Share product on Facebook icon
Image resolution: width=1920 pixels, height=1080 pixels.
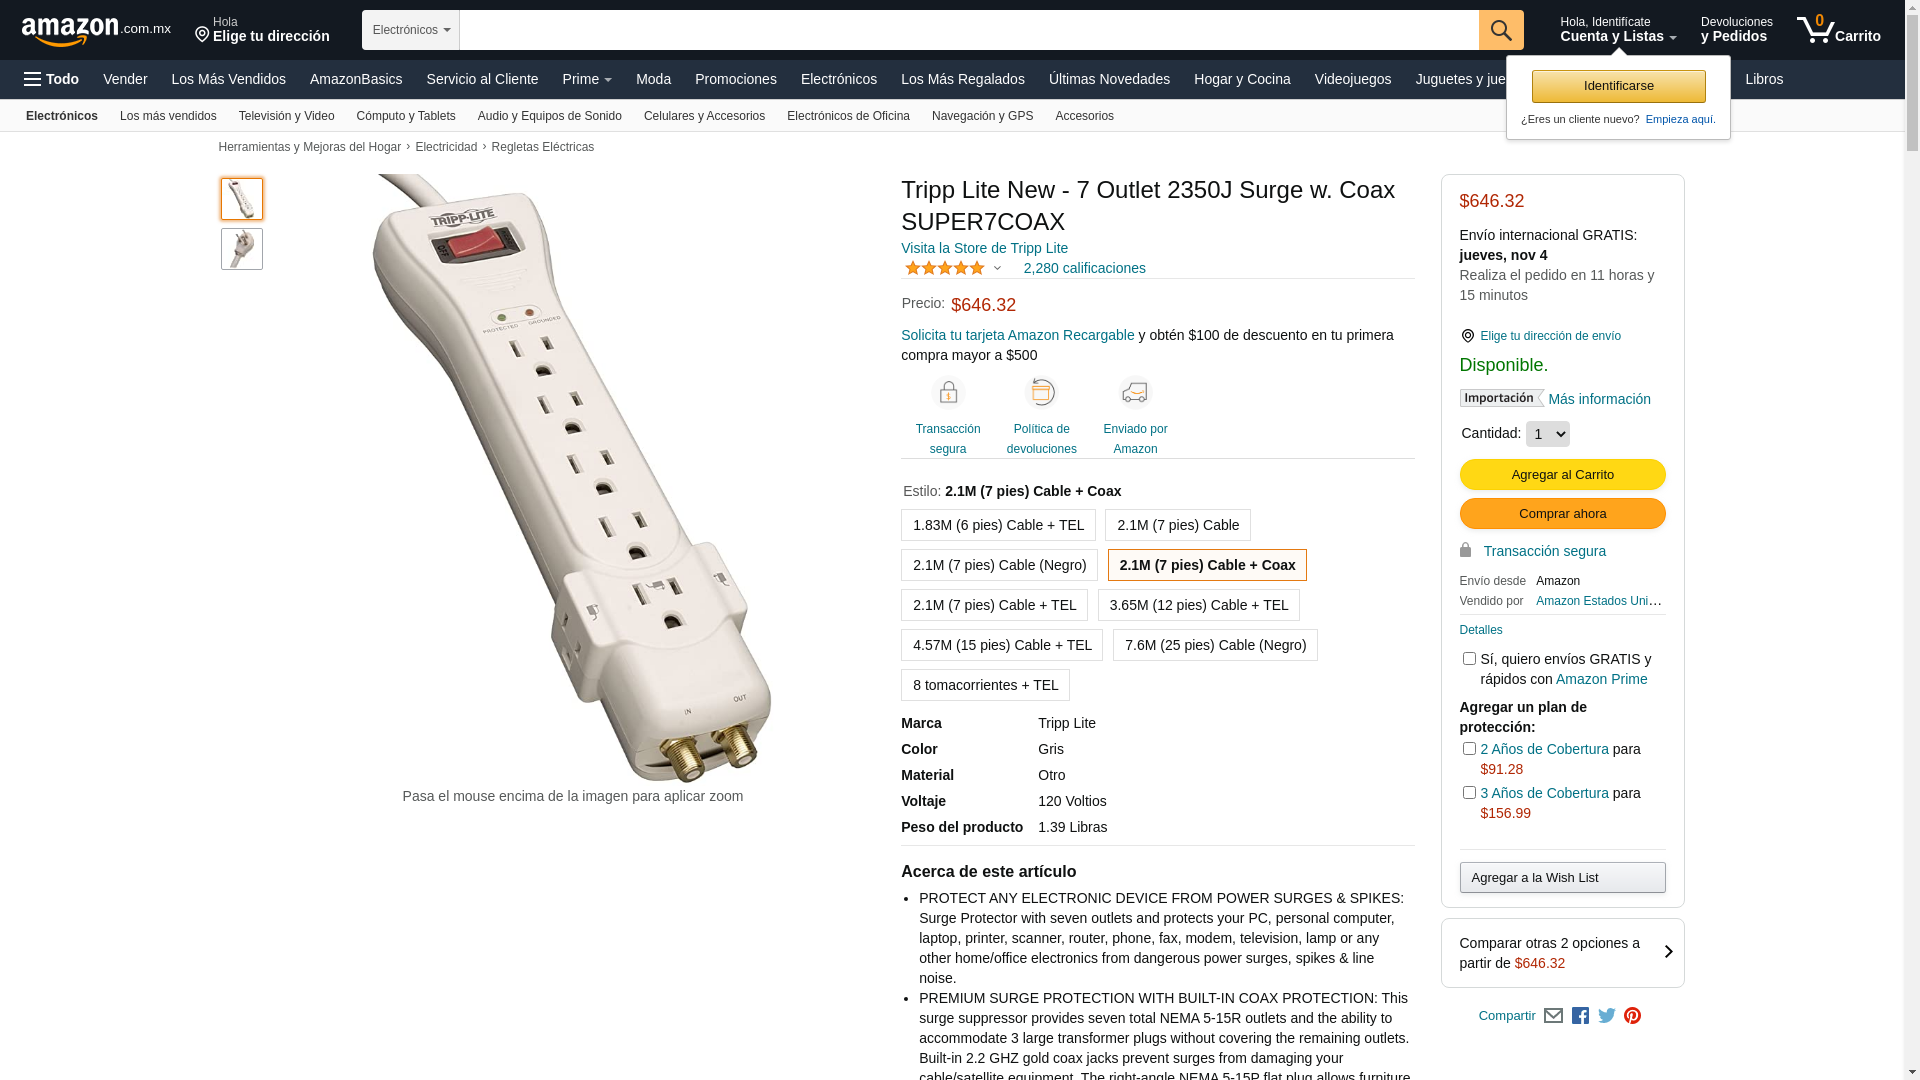(x=1580, y=1016)
